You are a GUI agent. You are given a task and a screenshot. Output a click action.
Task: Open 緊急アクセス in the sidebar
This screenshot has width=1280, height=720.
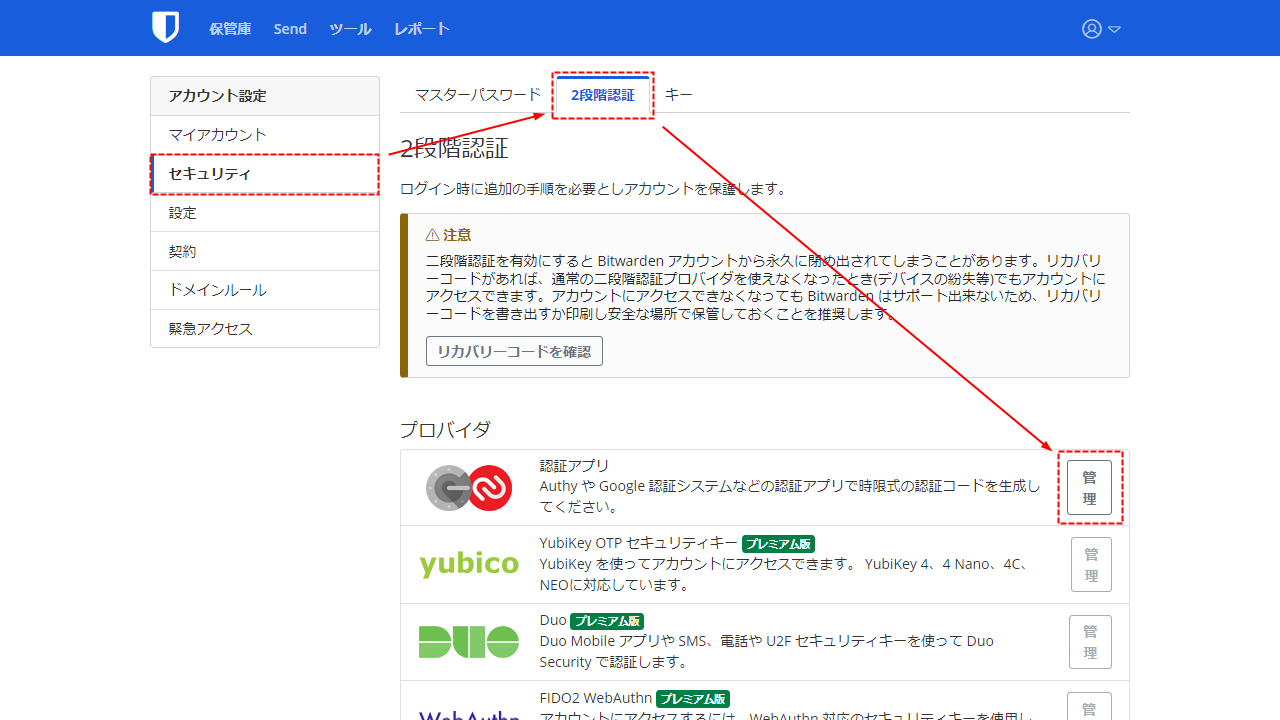tap(265, 329)
